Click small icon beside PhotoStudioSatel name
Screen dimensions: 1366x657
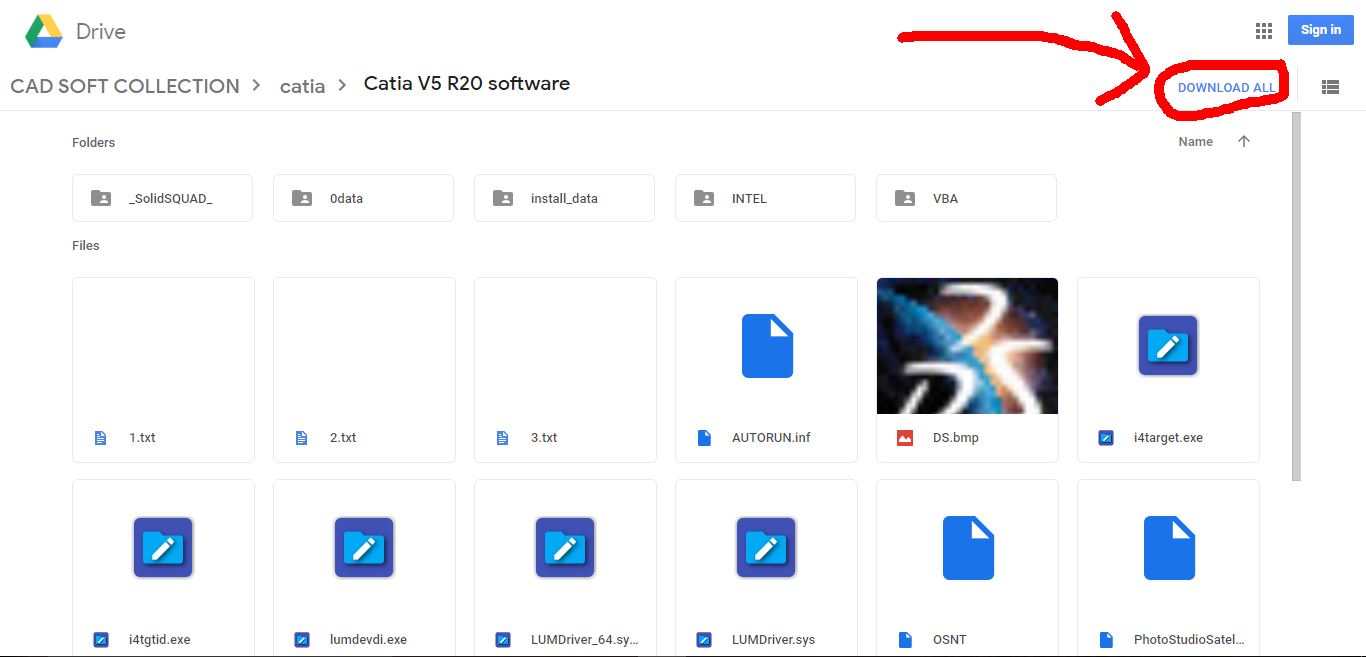tap(1106, 639)
